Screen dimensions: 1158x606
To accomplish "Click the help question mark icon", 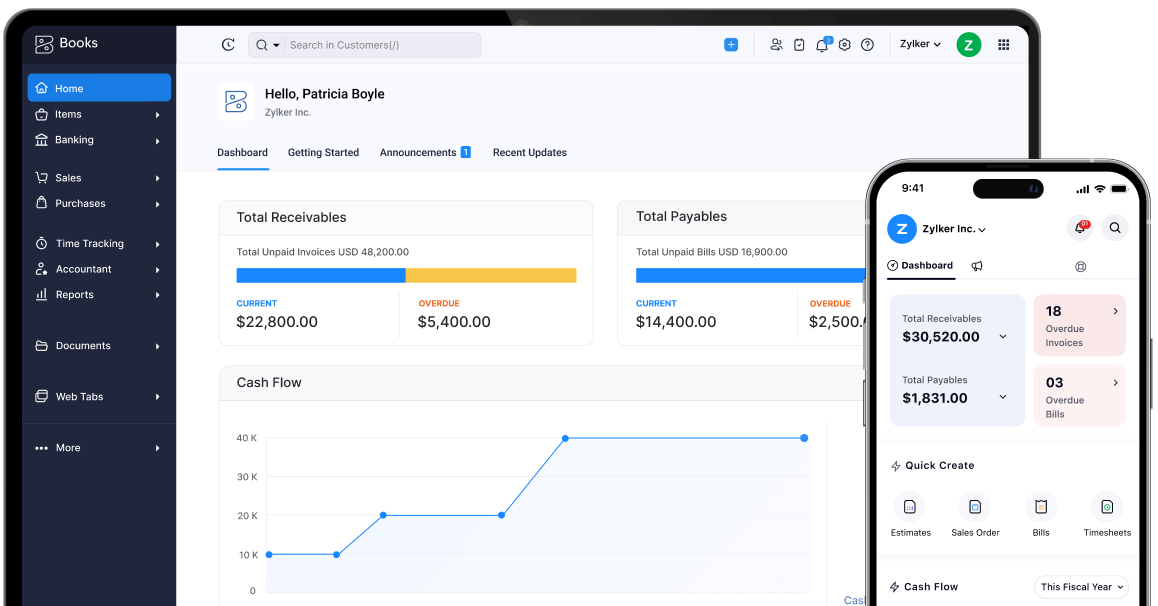I will point(867,44).
